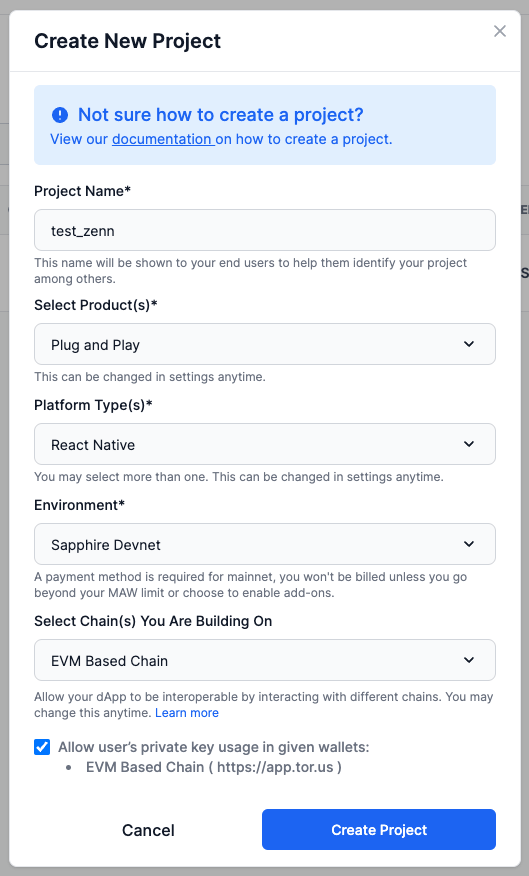Open the React Native platform type dropdown
Screen dimensions: 529x876
point(265,444)
